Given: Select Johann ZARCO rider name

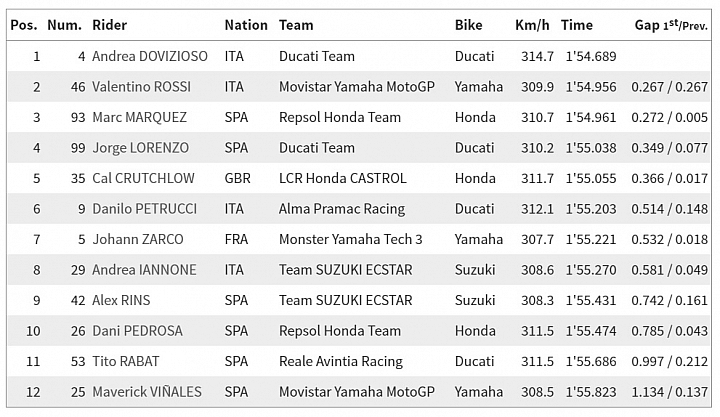Looking at the screenshot, I should 138,239.
